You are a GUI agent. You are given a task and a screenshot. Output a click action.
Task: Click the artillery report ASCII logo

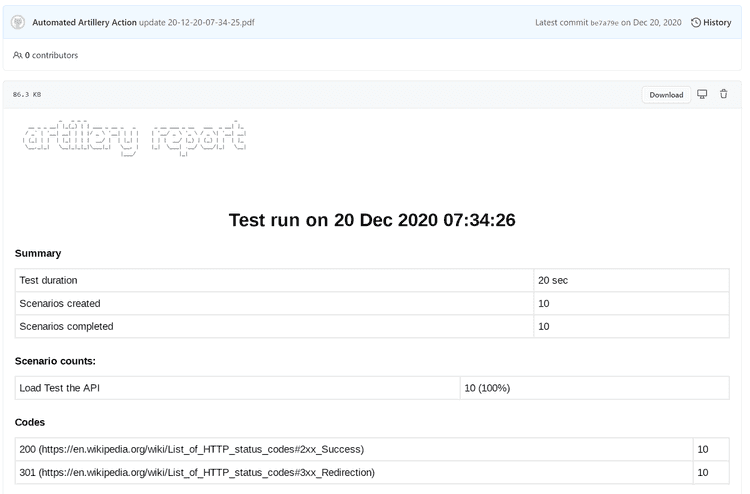tap(134, 139)
